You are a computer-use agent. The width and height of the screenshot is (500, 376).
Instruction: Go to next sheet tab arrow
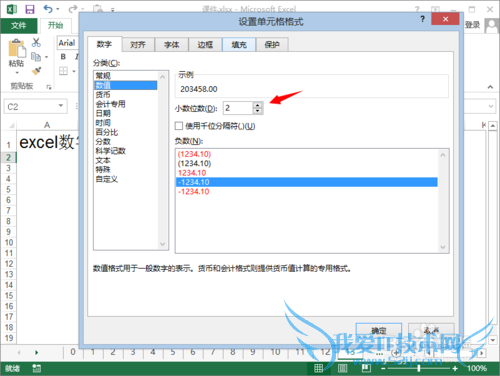coord(36,352)
